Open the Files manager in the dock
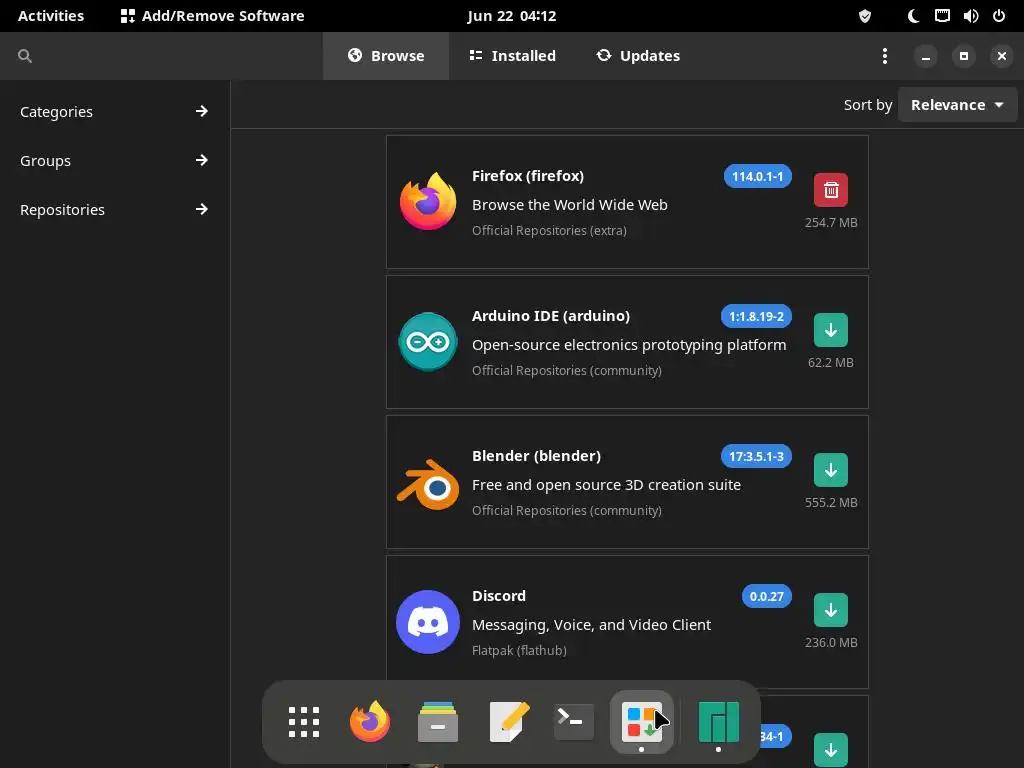The width and height of the screenshot is (1024, 768). (x=438, y=722)
